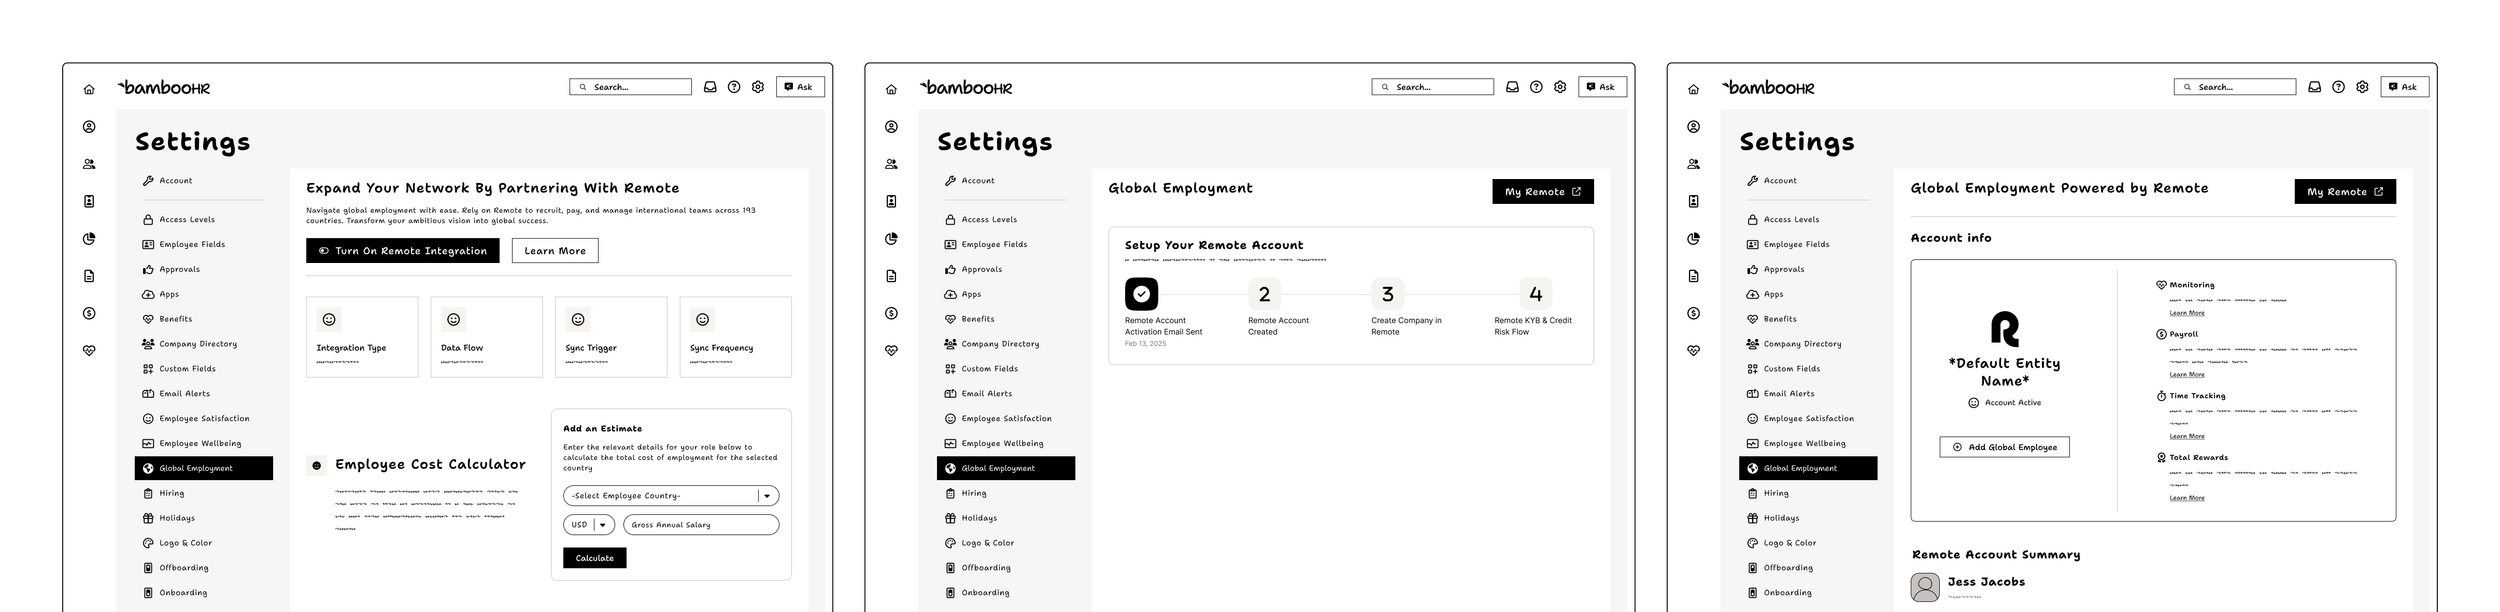This screenshot has height=612, width=2500.
Task: Turn On Remote Integration
Action: (x=403, y=251)
